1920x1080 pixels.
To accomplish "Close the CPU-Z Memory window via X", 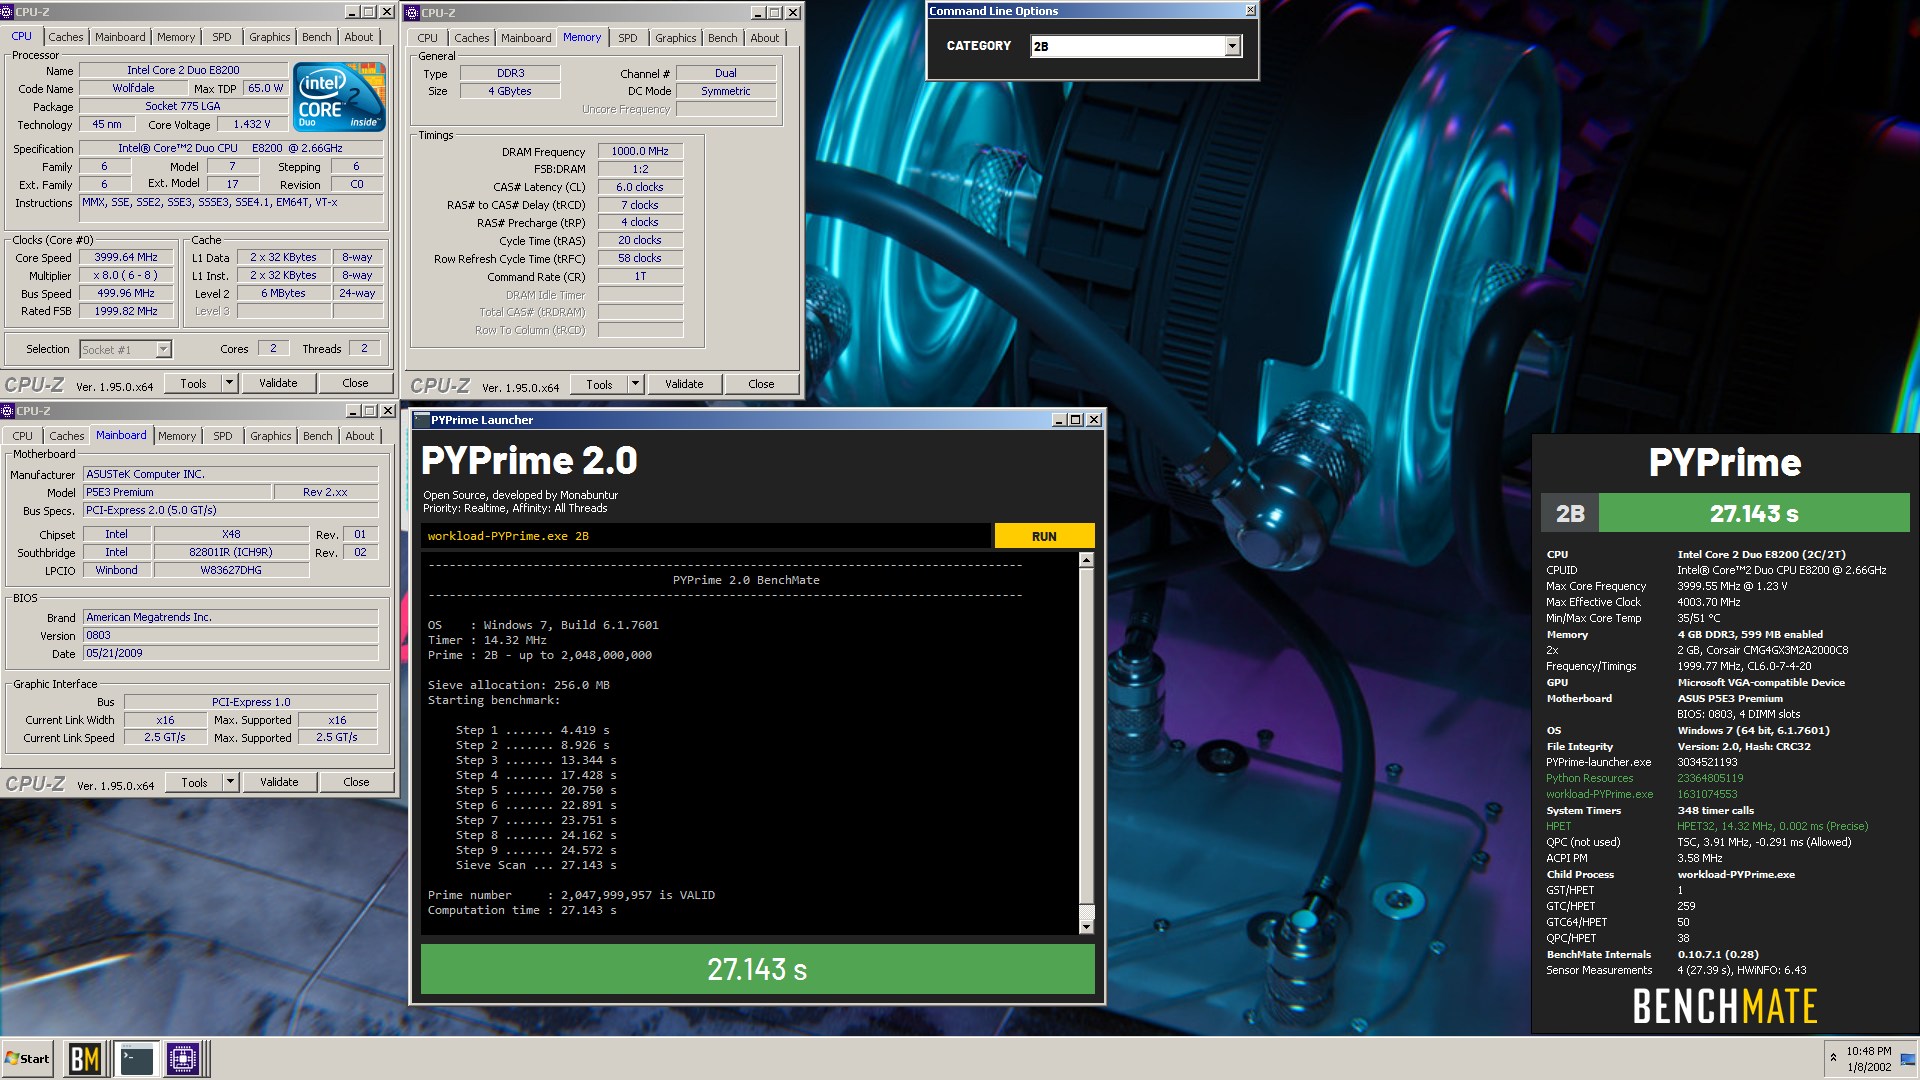I will [x=792, y=13].
